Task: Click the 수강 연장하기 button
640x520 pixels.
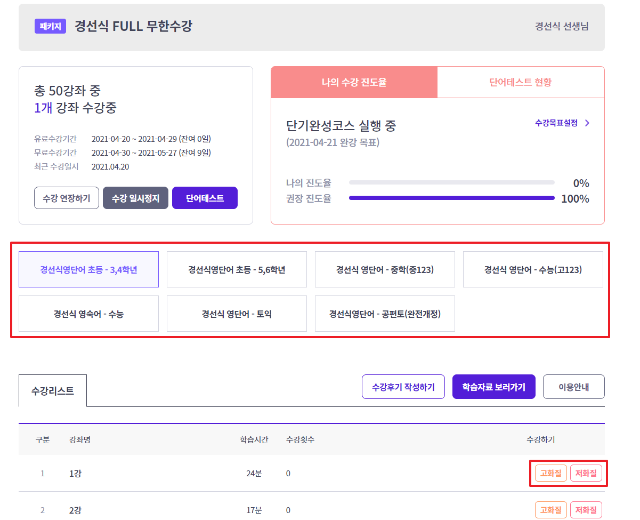Action: tap(66, 198)
